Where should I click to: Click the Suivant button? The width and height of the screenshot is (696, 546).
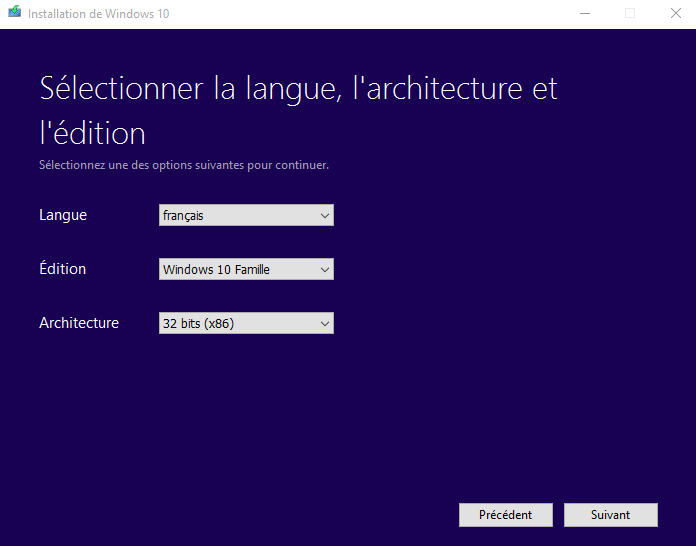point(611,515)
